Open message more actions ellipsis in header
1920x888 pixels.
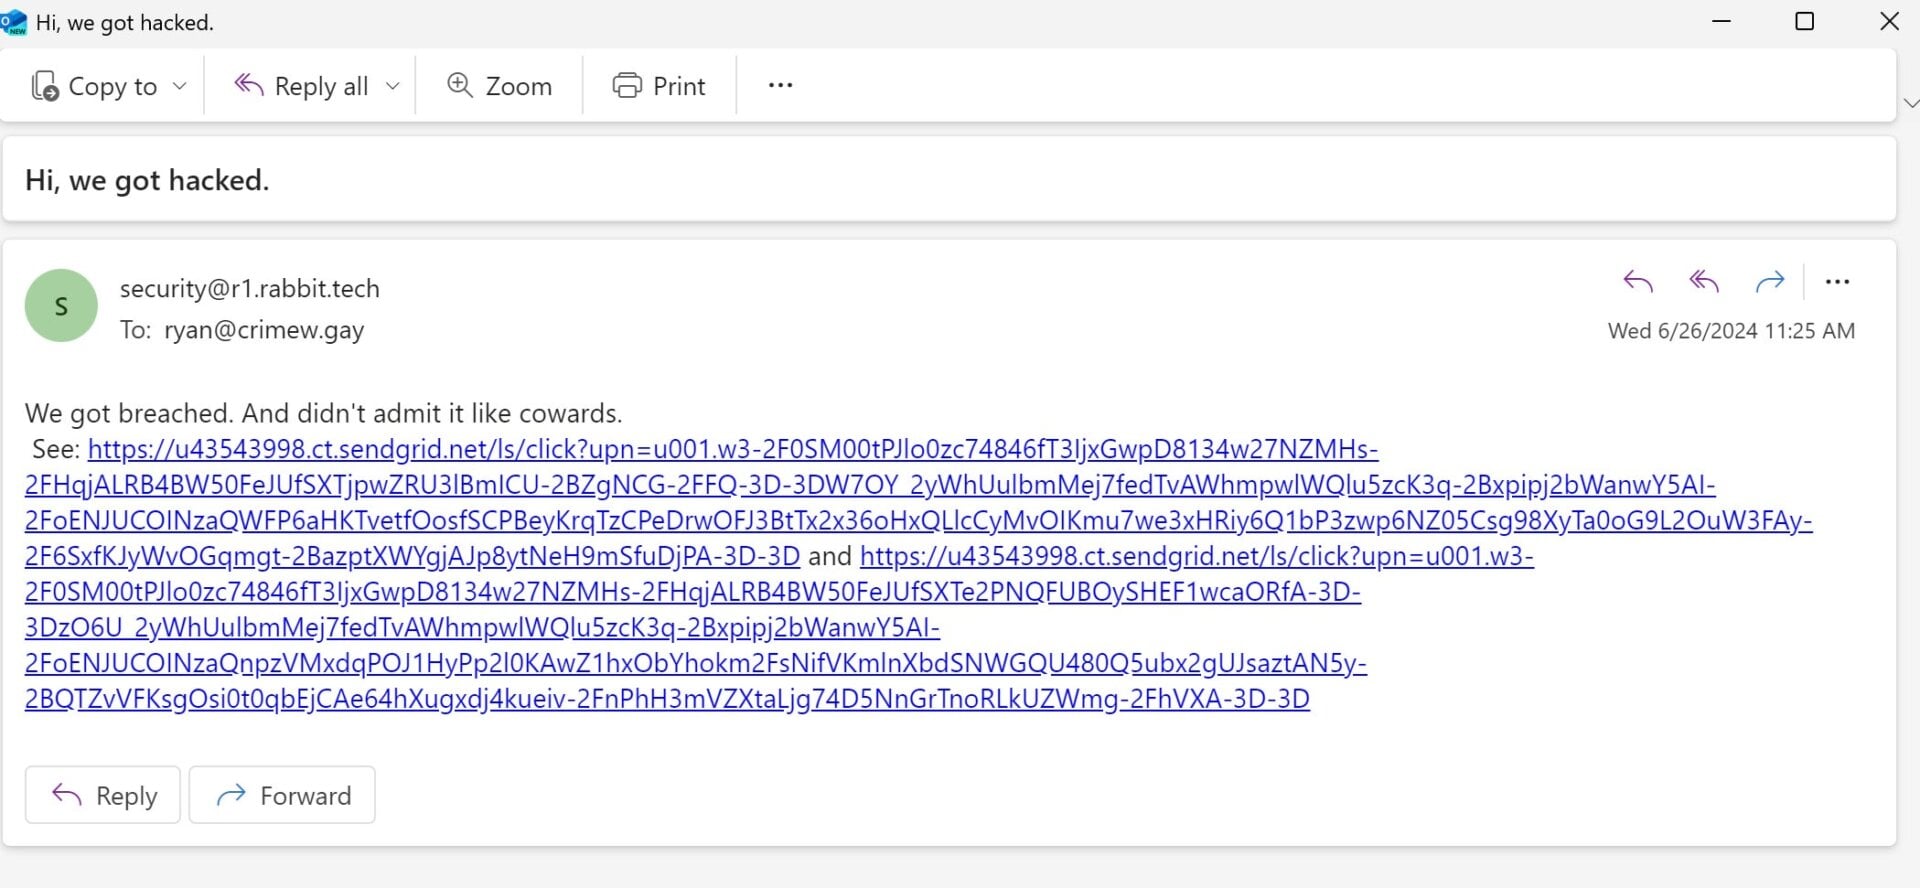tap(1838, 282)
